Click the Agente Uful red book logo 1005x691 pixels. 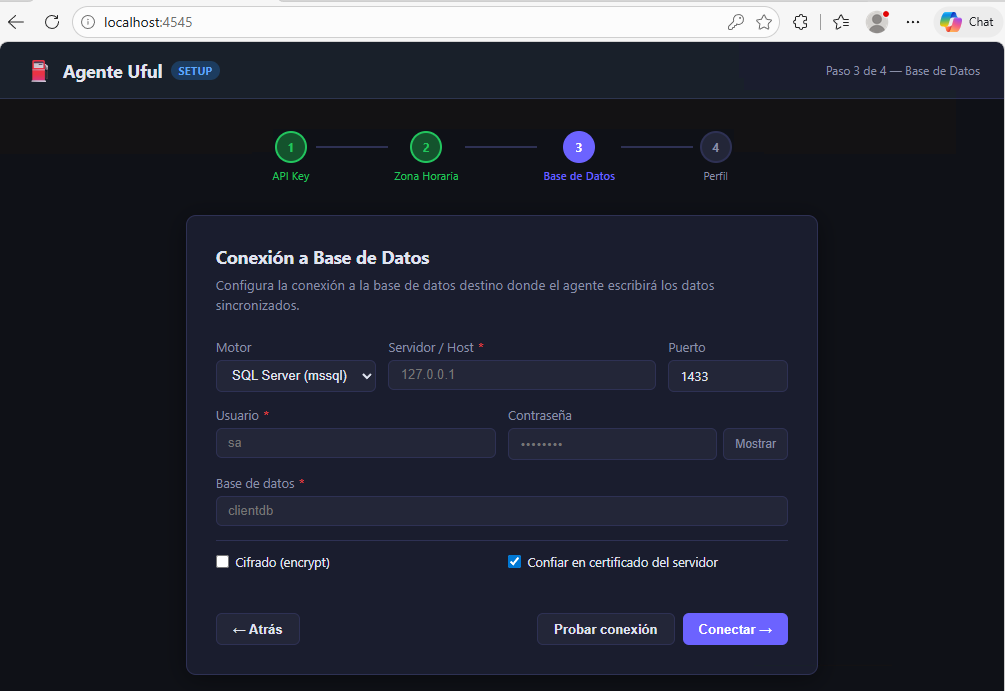point(39,70)
